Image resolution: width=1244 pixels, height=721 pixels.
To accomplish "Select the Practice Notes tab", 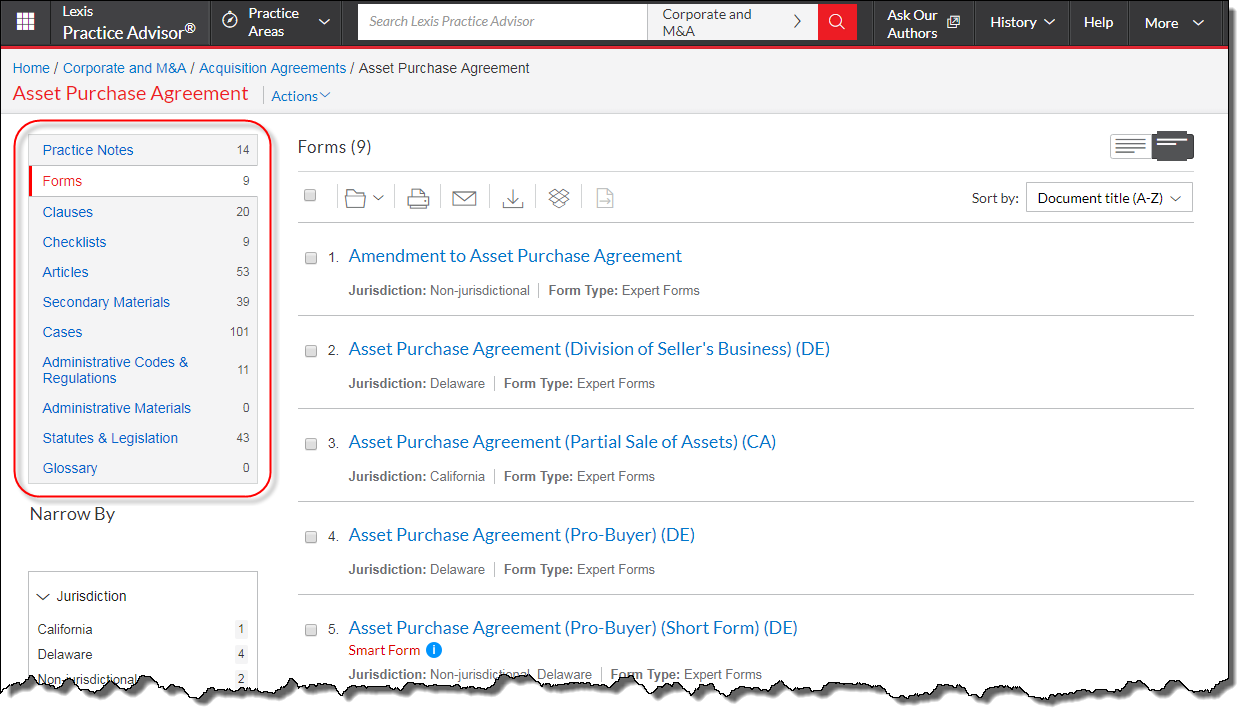I will point(143,150).
